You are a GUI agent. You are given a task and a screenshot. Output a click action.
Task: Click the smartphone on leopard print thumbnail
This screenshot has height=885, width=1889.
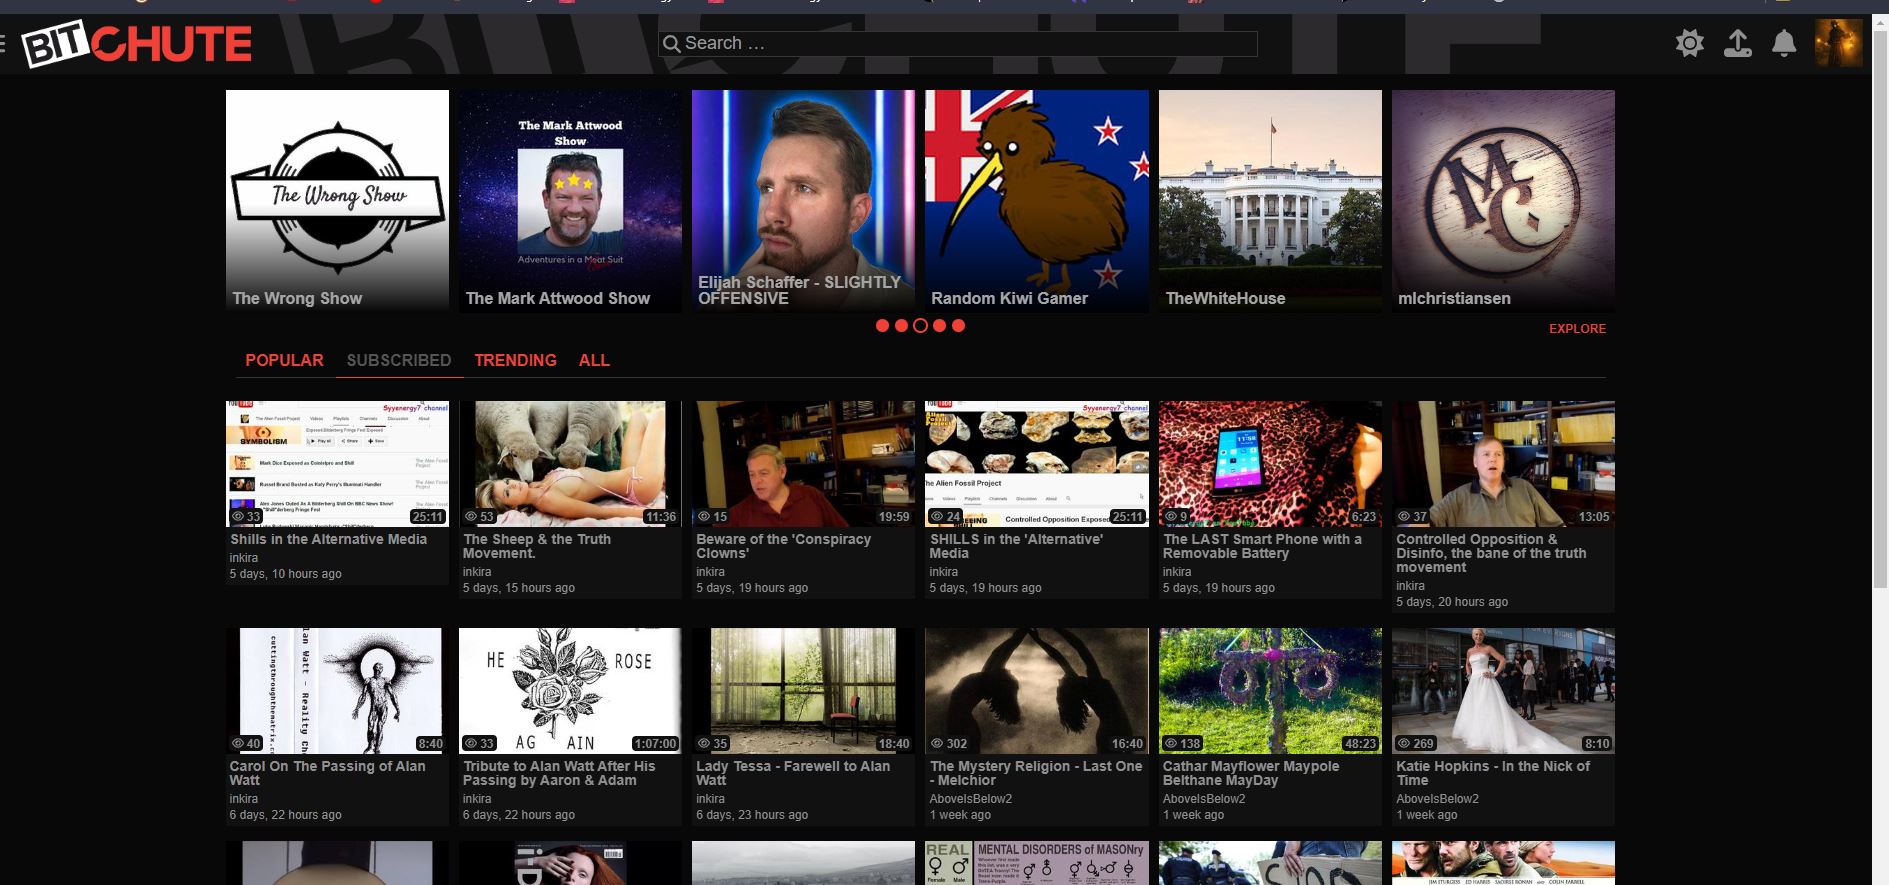[1270, 464]
